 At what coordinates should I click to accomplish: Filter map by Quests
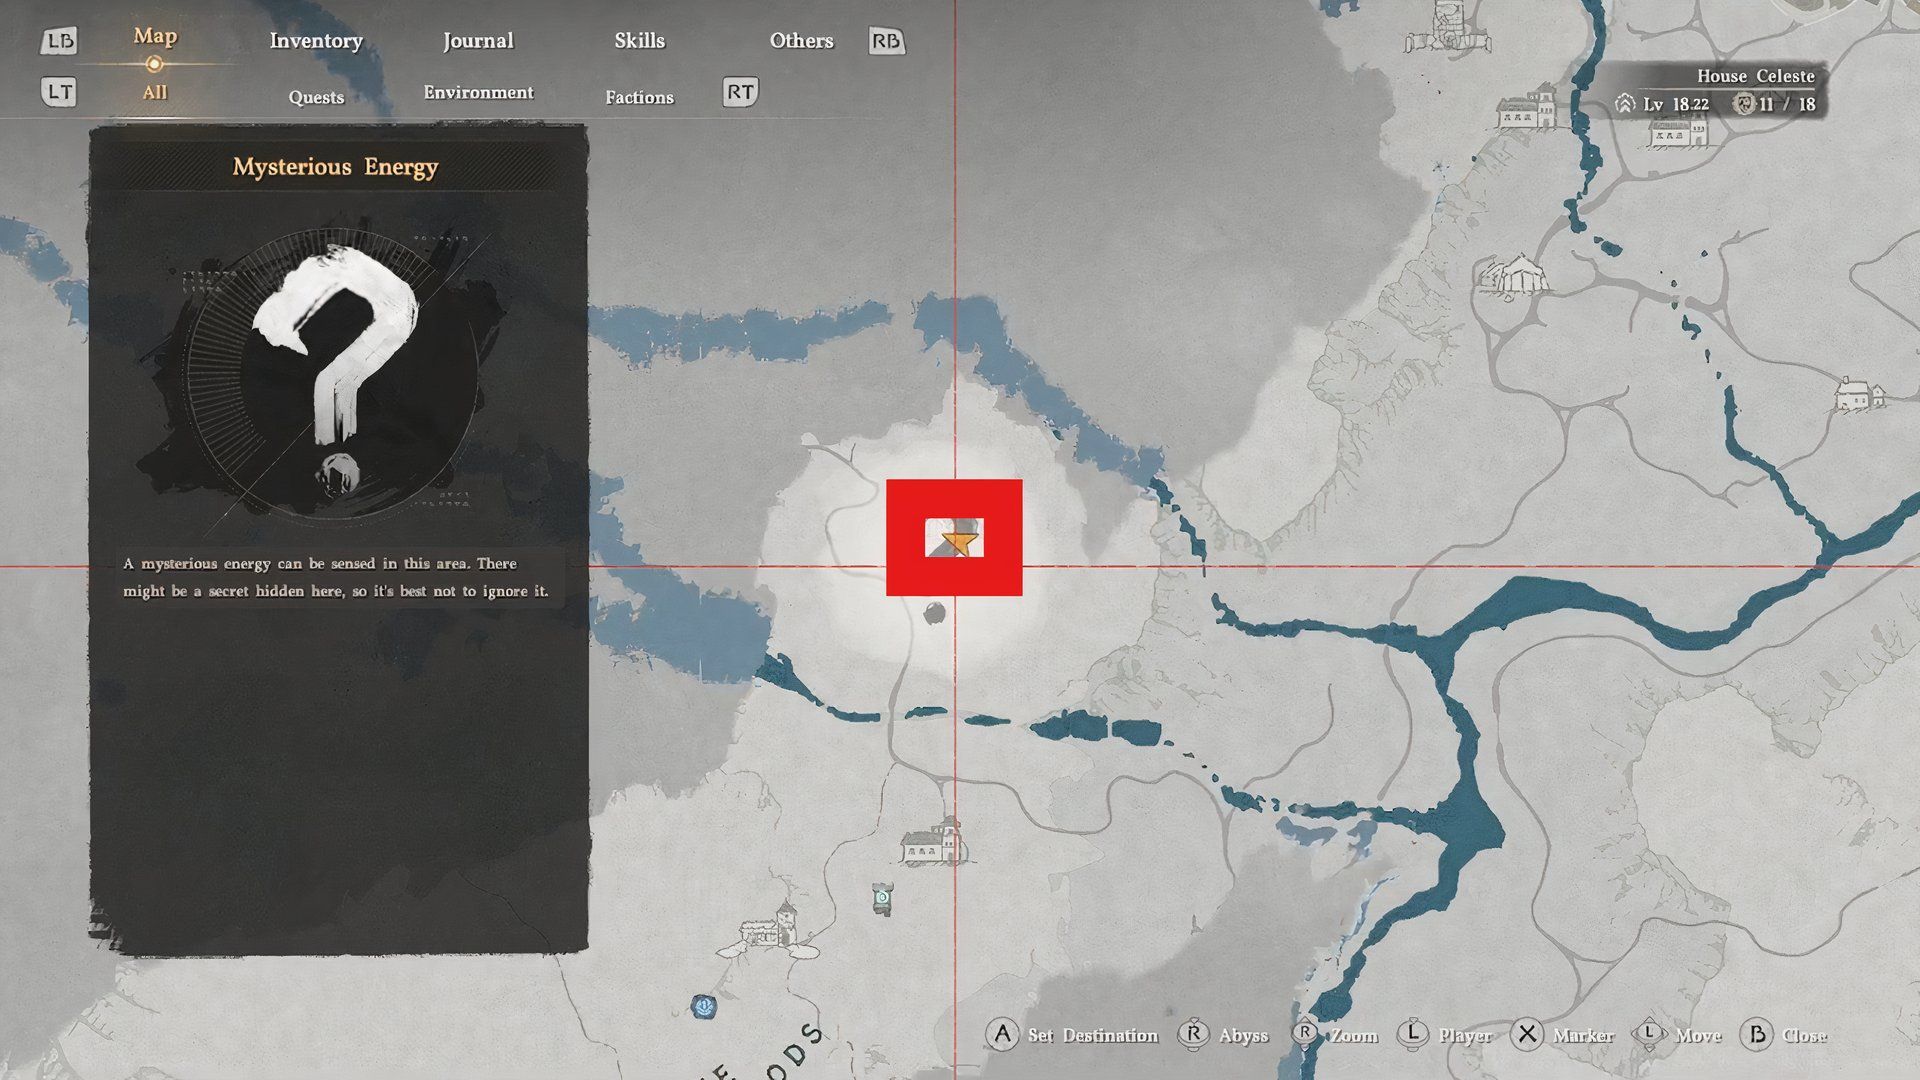click(316, 97)
